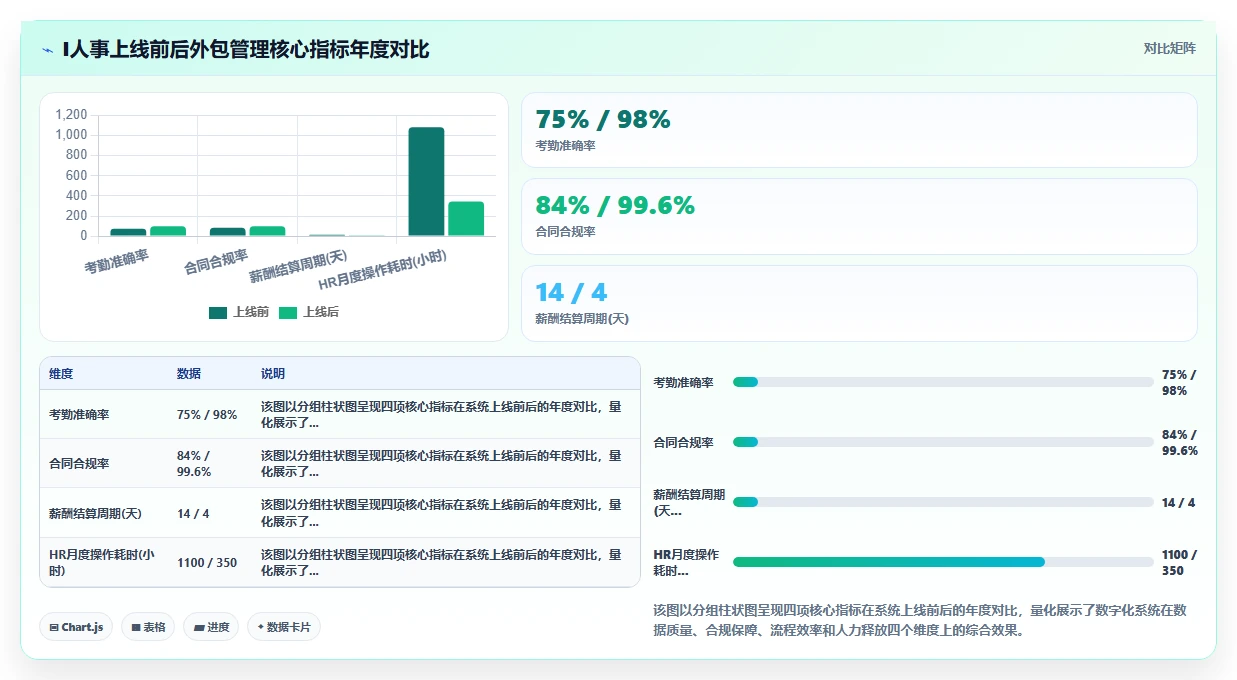Open the Chart.js chip
The image size is (1237, 680).
[x=77, y=627]
